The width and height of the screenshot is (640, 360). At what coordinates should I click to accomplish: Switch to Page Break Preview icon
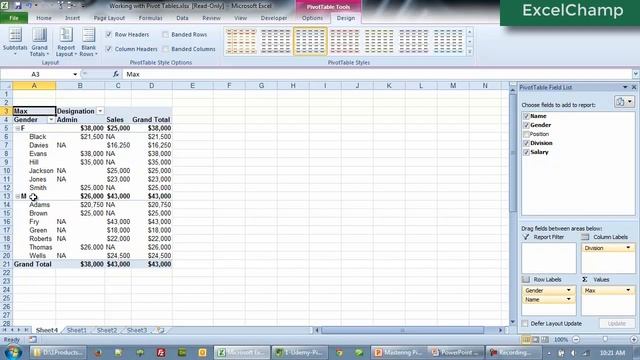pyautogui.click(x=545, y=340)
